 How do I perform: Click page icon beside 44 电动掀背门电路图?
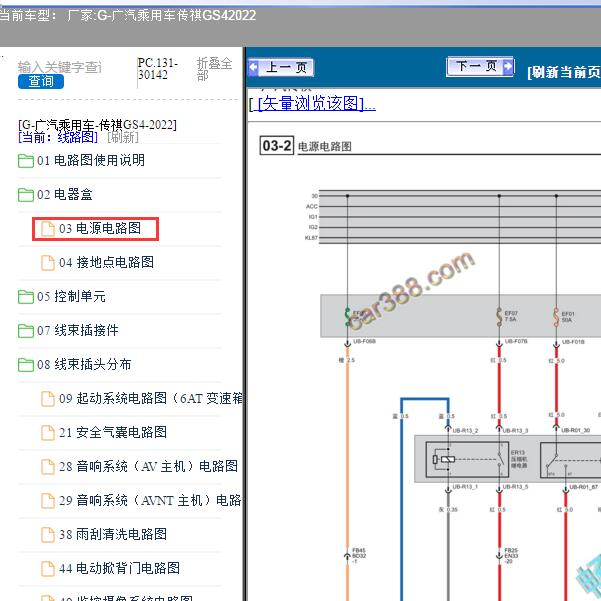click(48, 568)
